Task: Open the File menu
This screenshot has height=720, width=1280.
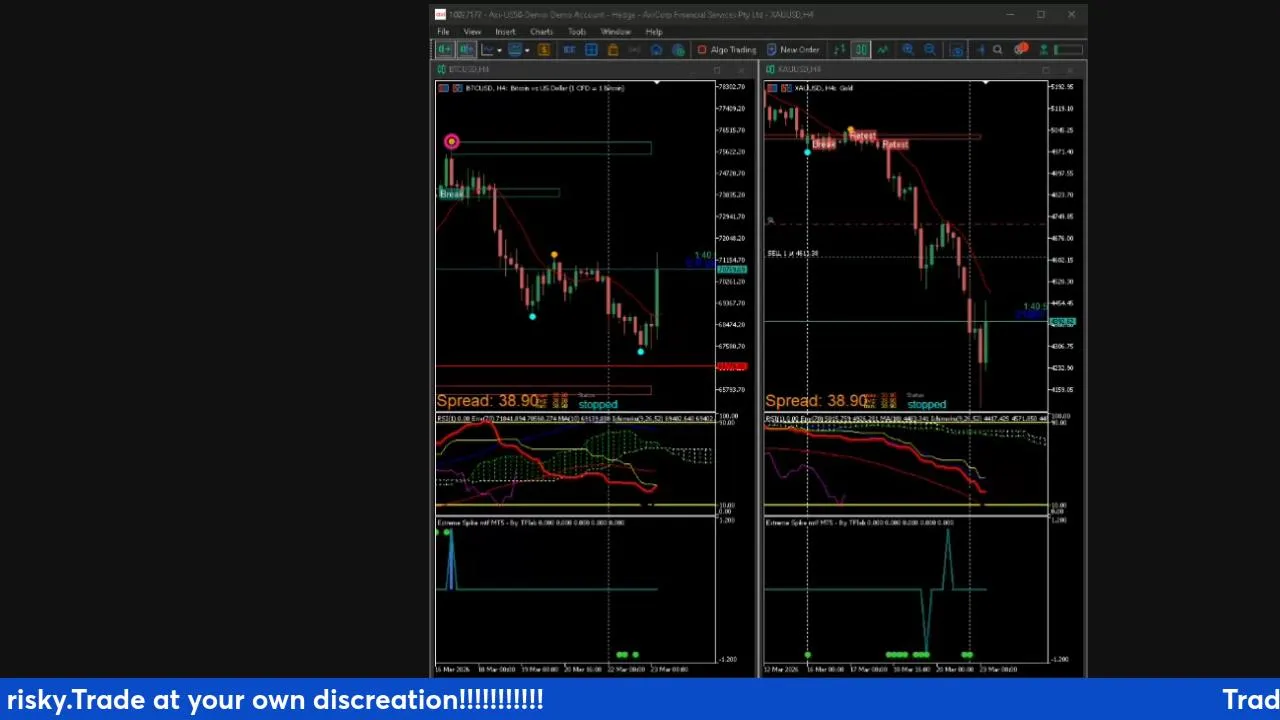Action: pyautogui.click(x=443, y=32)
